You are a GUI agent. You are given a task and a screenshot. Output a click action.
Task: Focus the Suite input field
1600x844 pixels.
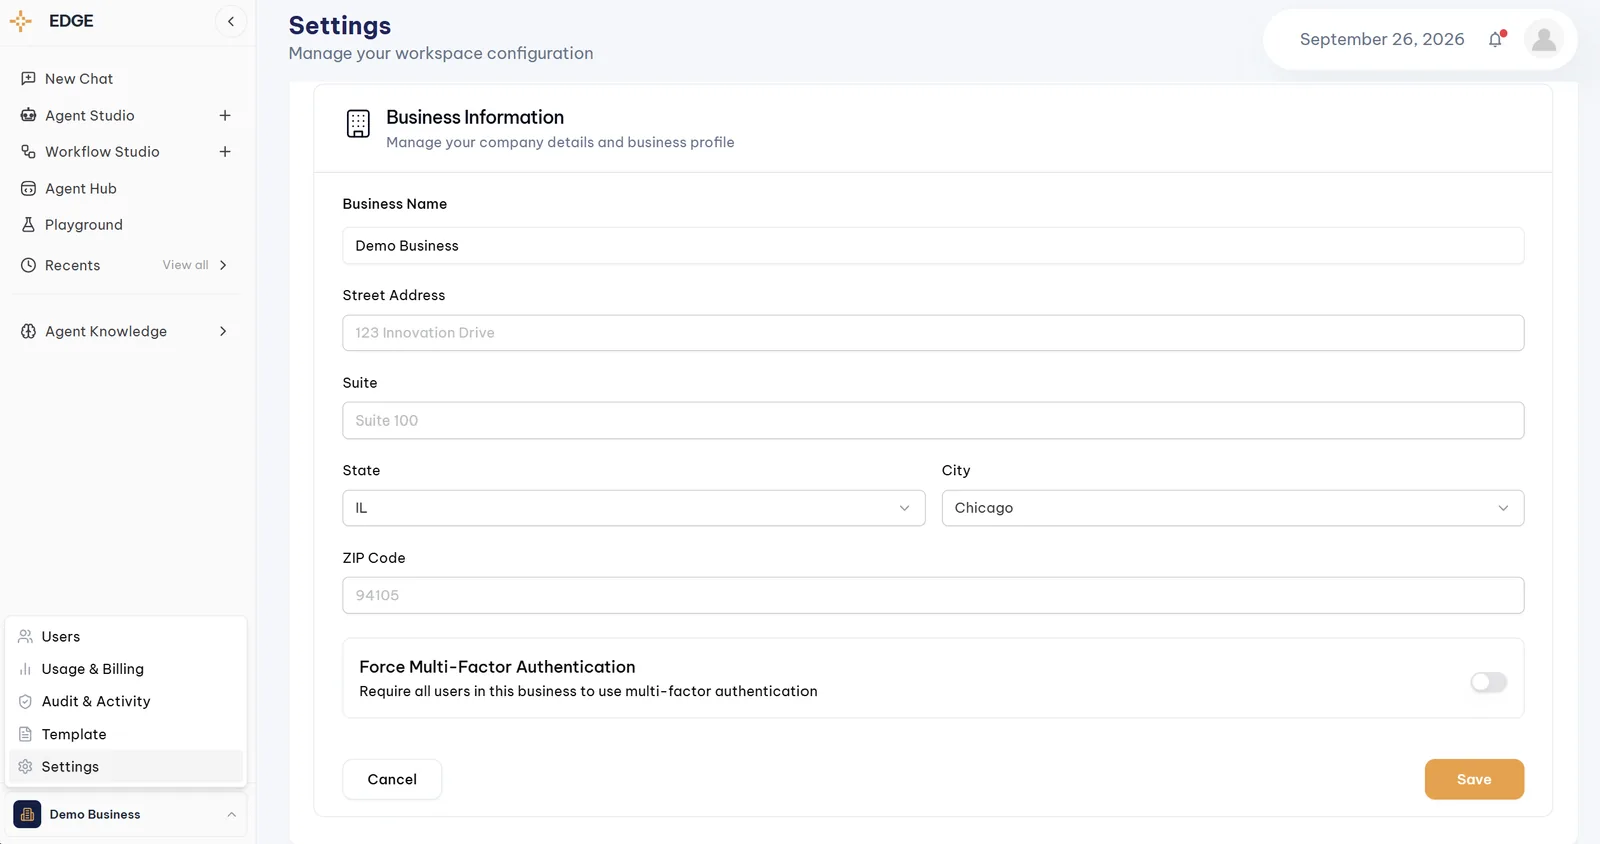point(933,420)
